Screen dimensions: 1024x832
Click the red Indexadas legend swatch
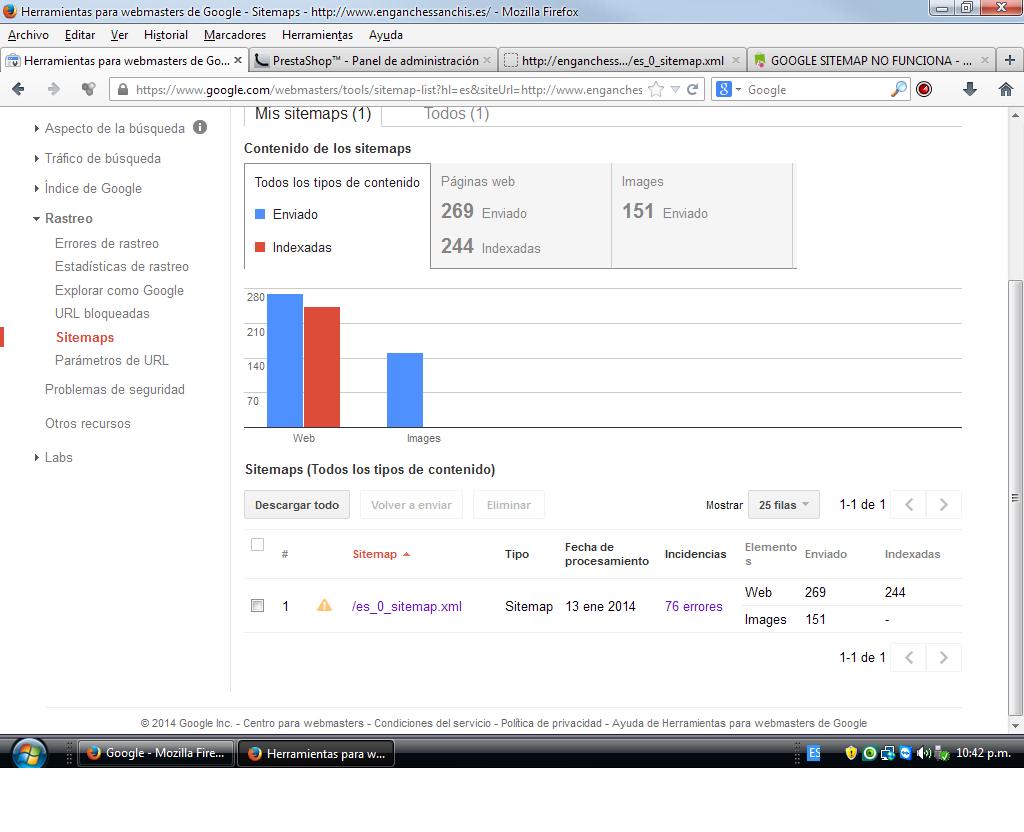(x=260, y=247)
